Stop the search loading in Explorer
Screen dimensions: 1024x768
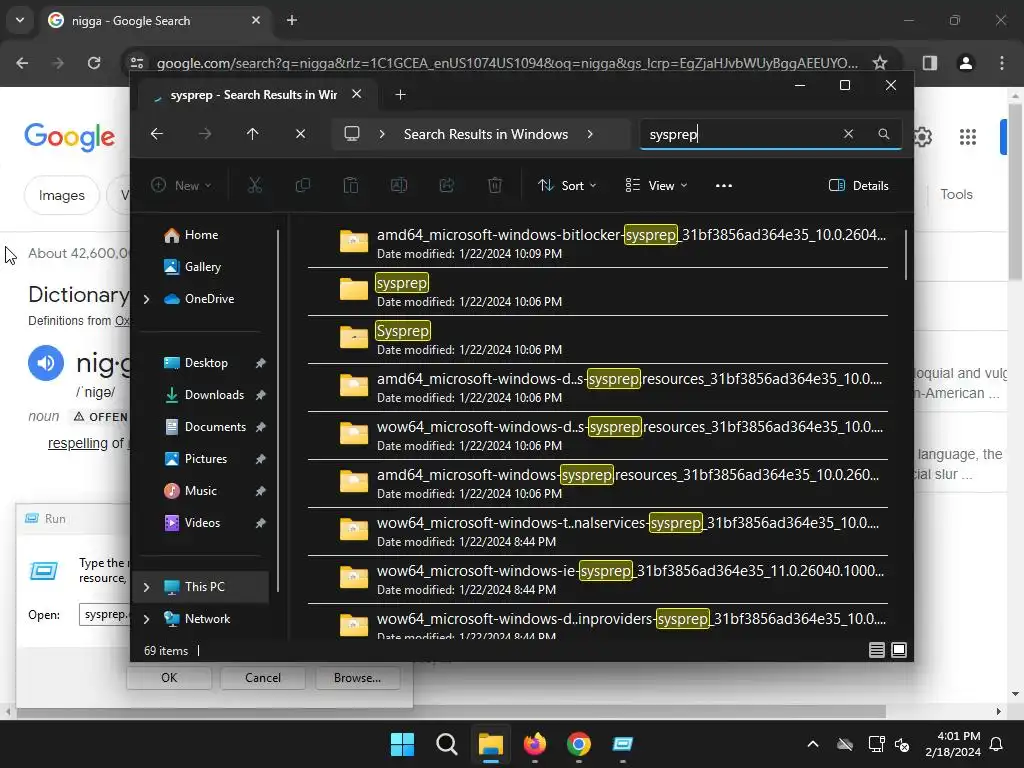click(300, 134)
